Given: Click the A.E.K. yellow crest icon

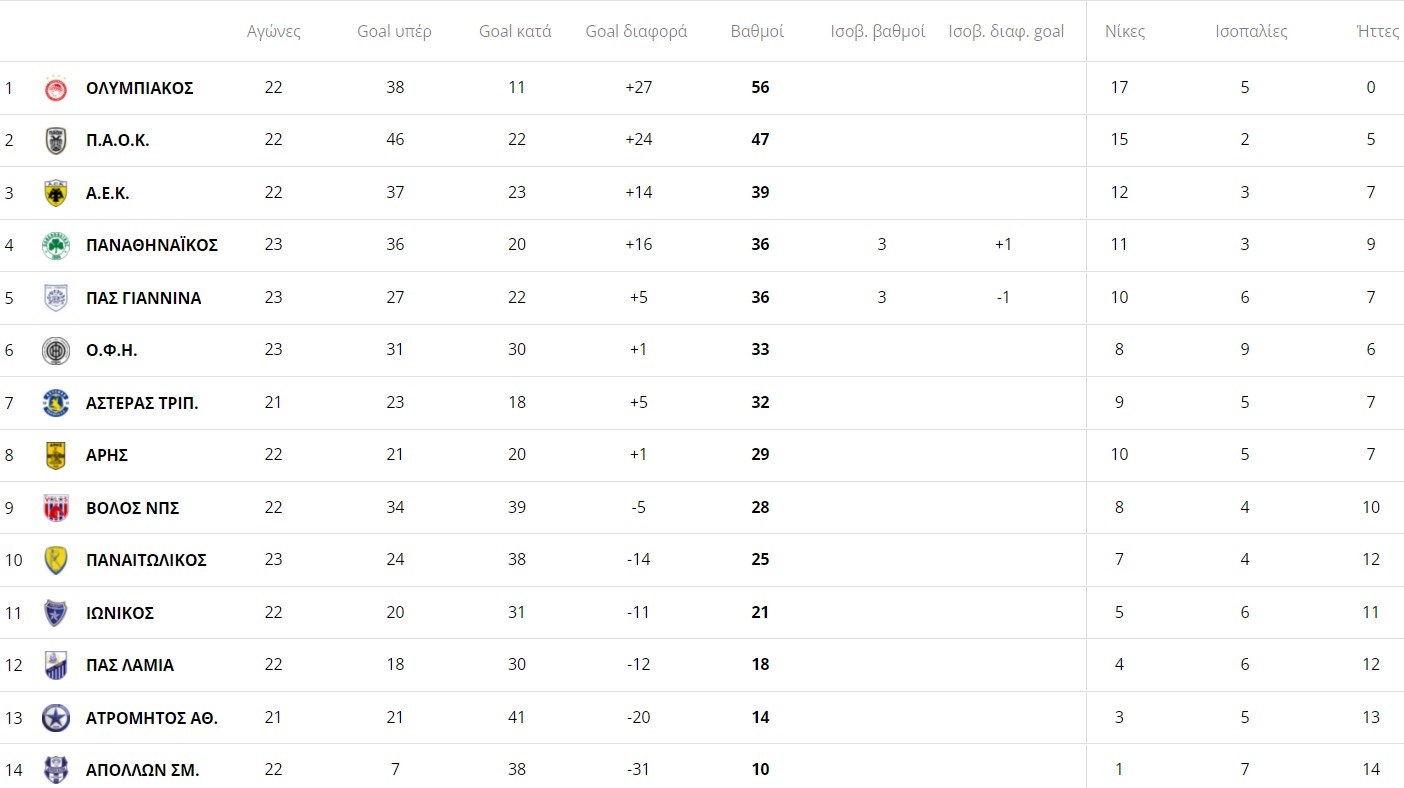Looking at the screenshot, I should [x=56, y=193].
